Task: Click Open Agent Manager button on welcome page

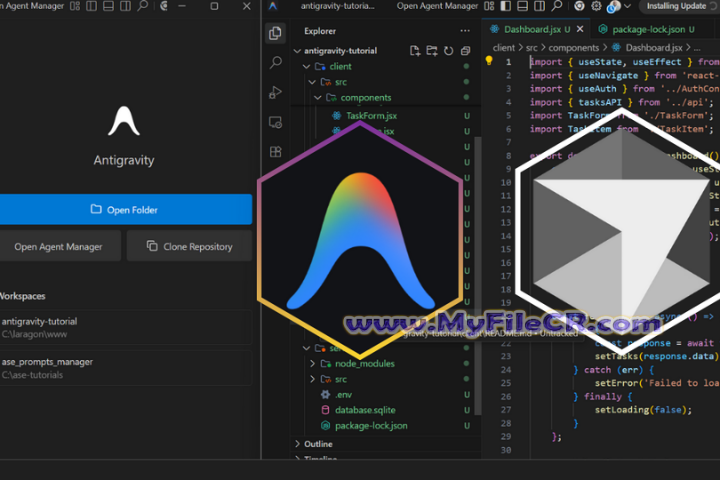Action: point(58,247)
